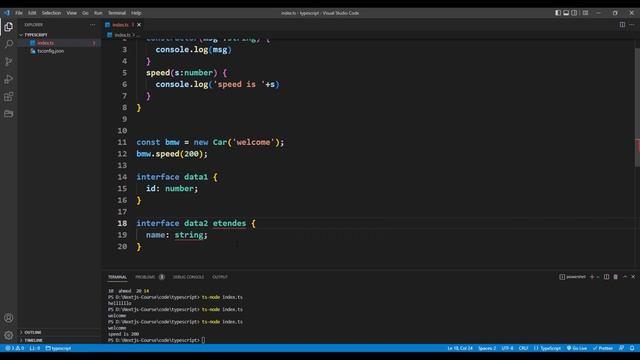Viewport: 640px width, 360px height.
Task: Change indentation via Spaces: 2
Action: [487, 348]
